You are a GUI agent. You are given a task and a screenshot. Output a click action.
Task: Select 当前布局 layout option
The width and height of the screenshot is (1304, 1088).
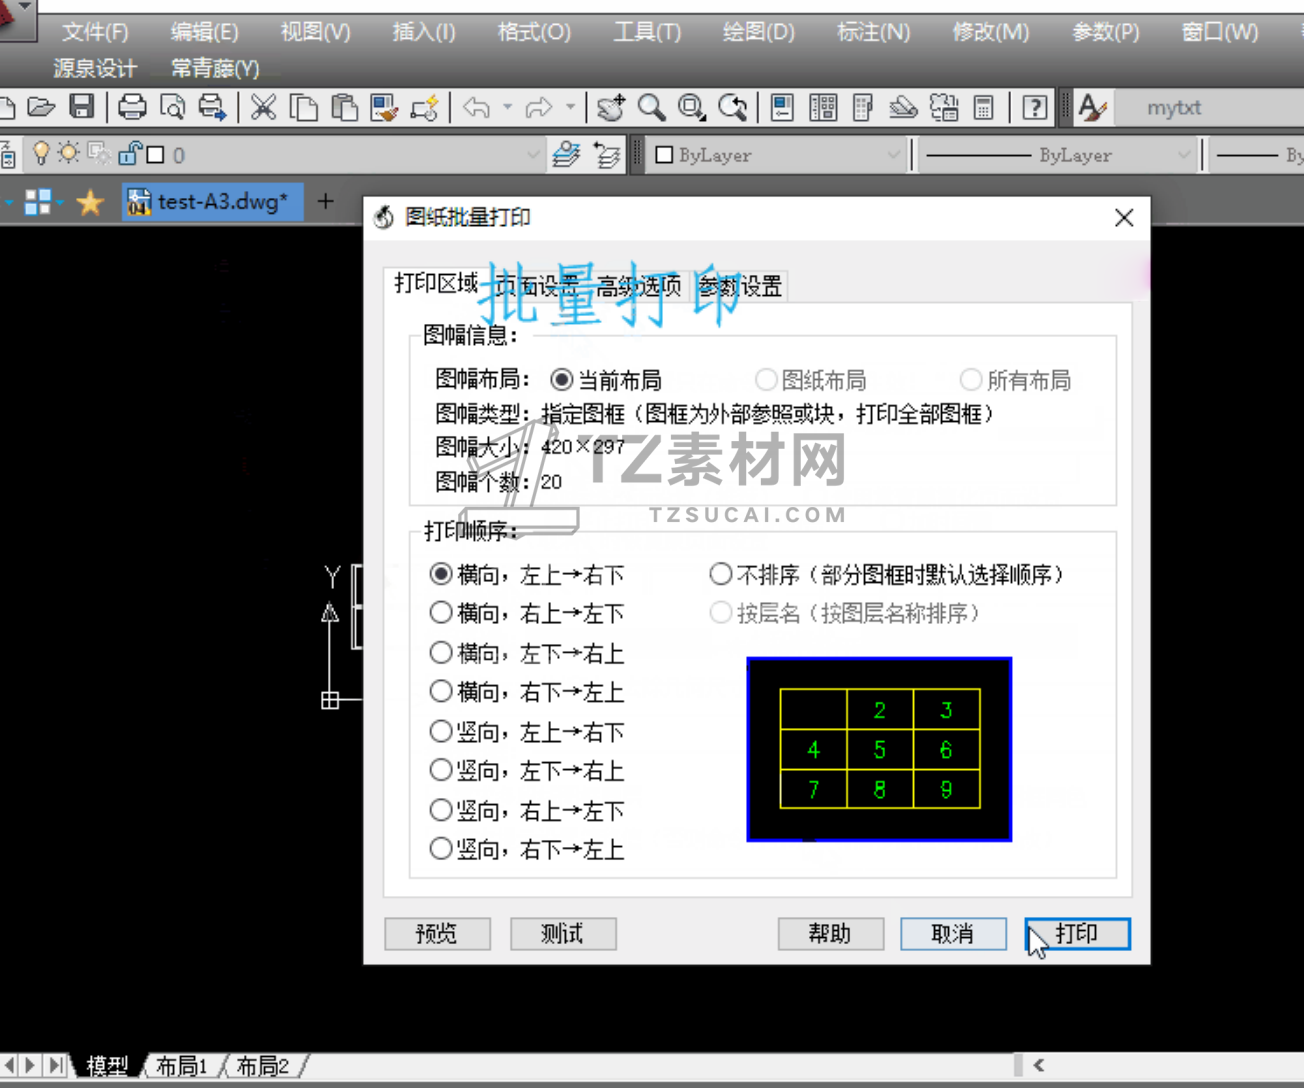coord(606,380)
